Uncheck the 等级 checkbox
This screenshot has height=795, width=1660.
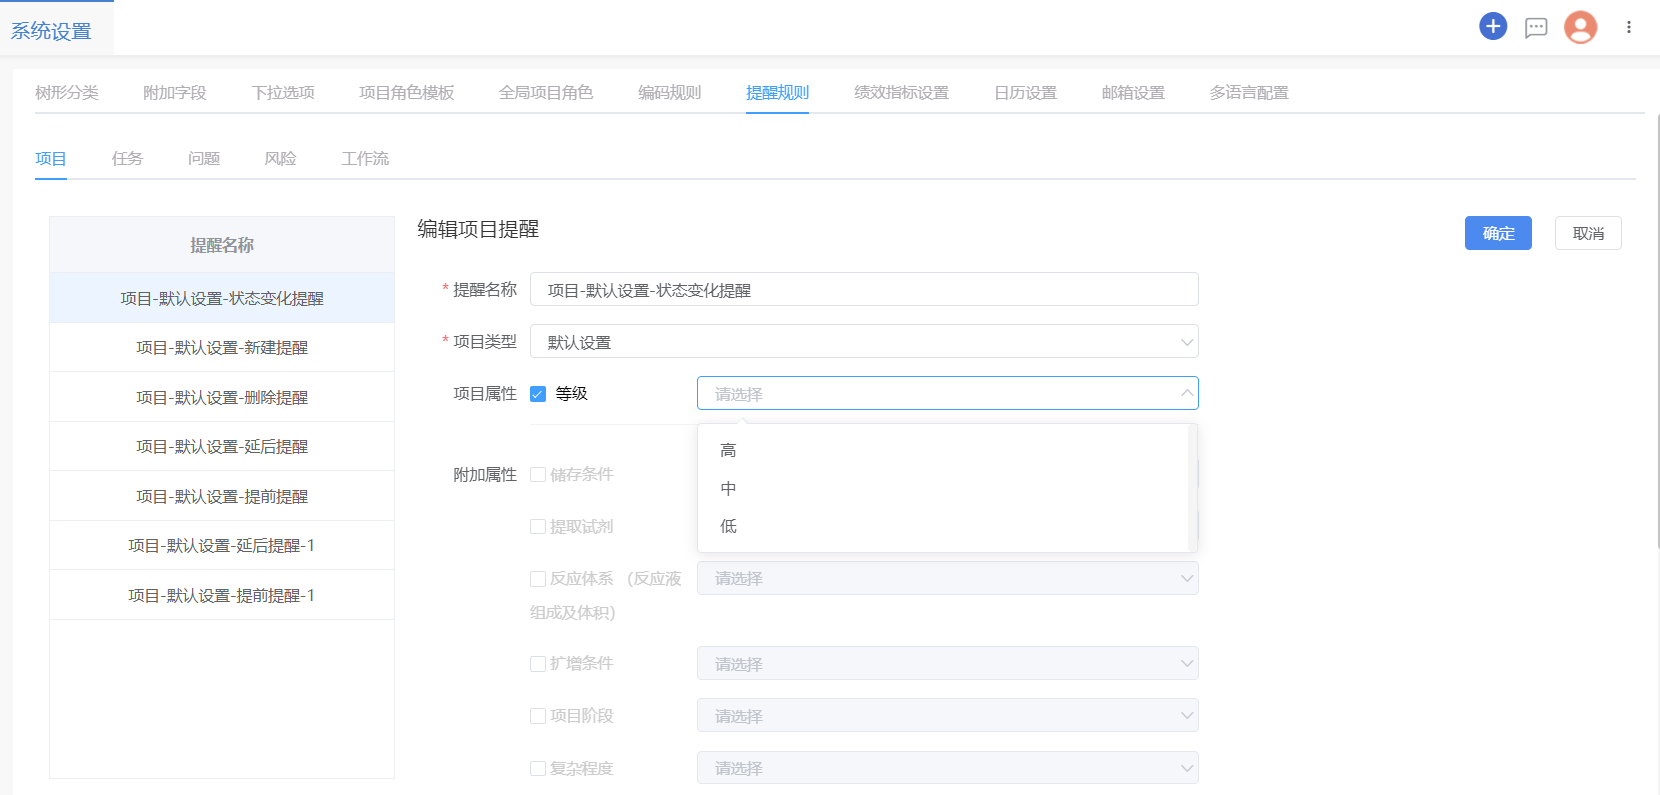pyautogui.click(x=538, y=394)
